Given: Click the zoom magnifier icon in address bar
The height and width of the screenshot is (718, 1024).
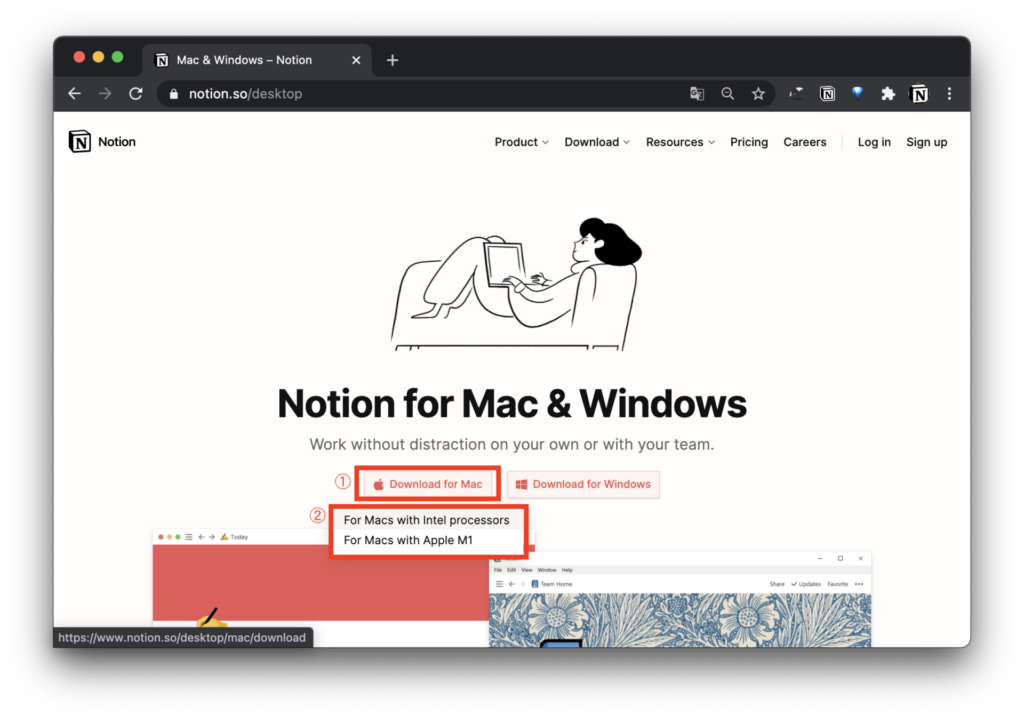Looking at the screenshot, I should 728,93.
